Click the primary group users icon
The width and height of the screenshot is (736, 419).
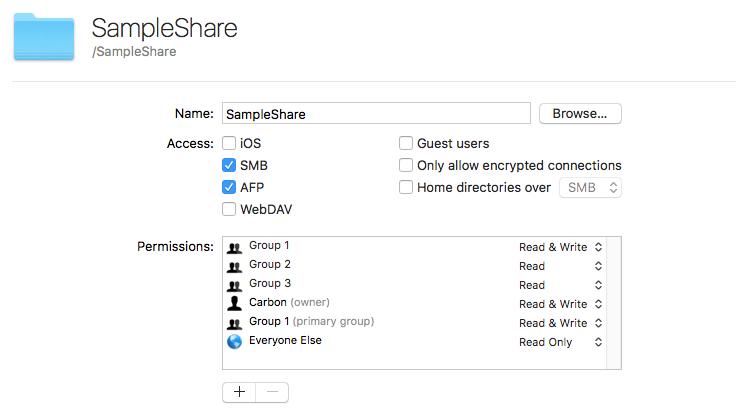click(x=234, y=322)
